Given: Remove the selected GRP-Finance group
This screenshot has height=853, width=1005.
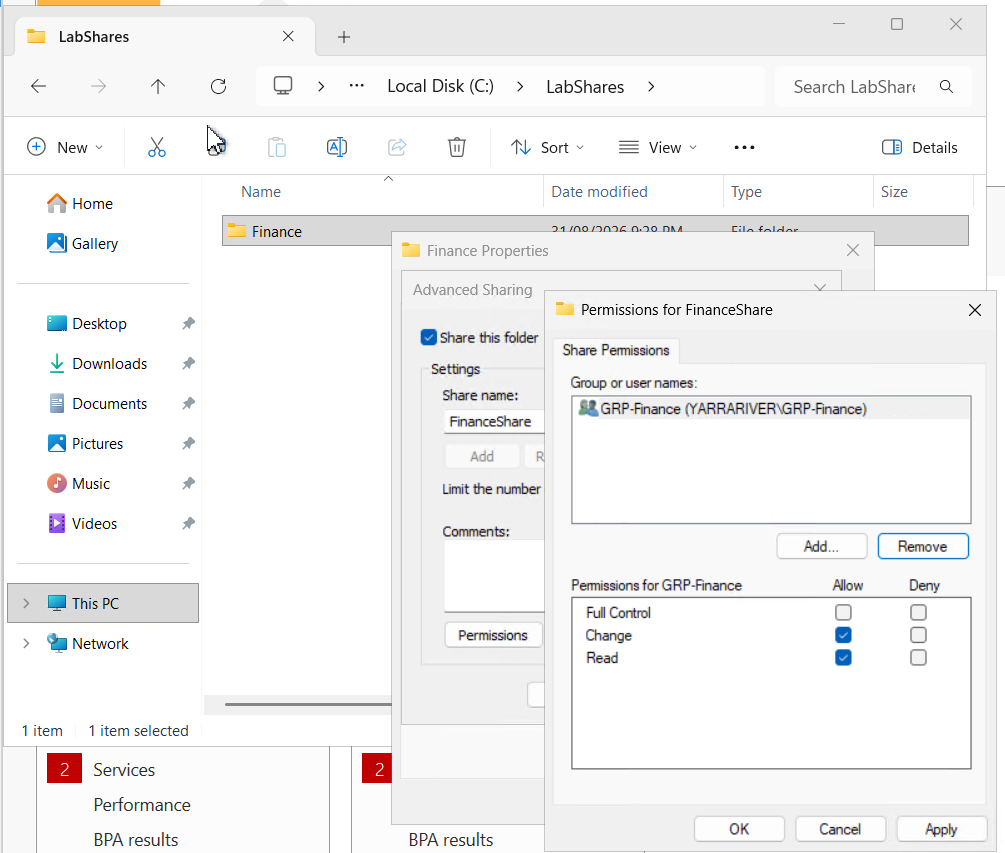Looking at the screenshot, I should pyautogui.click(x=922, y=547).
